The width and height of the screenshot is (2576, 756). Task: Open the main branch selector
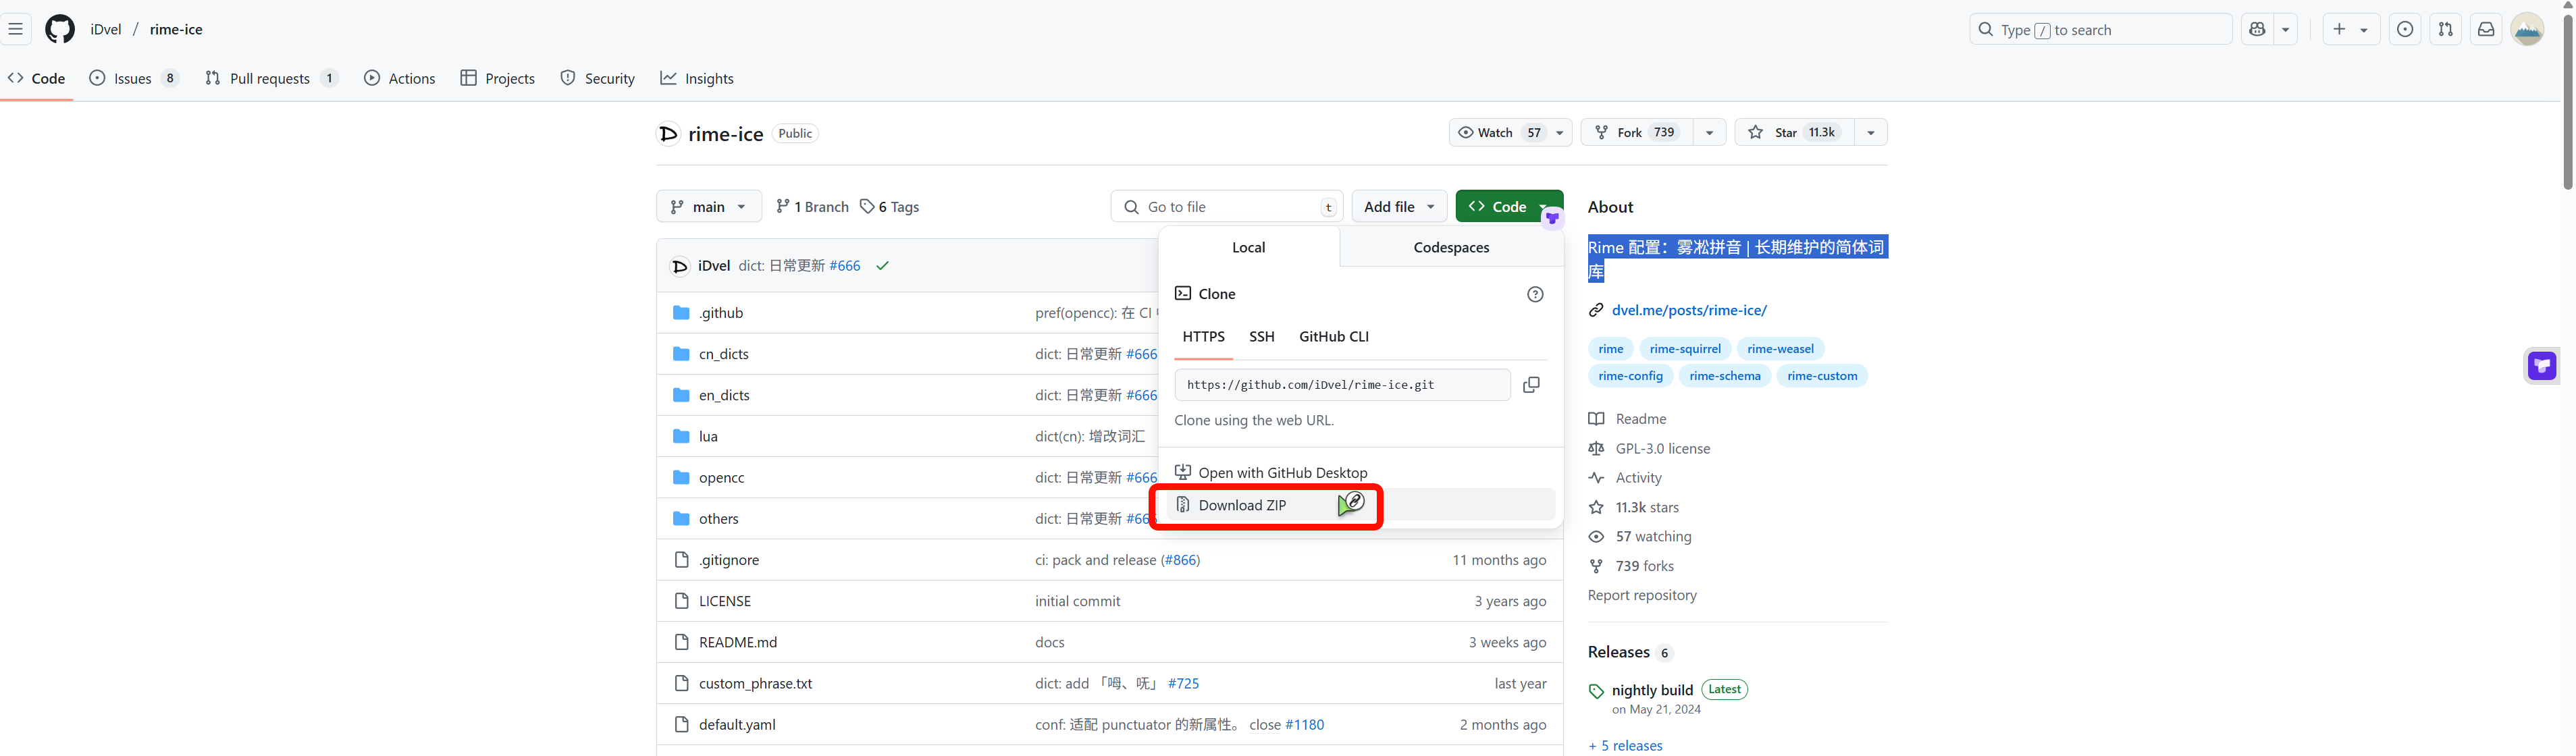[708, 206]
